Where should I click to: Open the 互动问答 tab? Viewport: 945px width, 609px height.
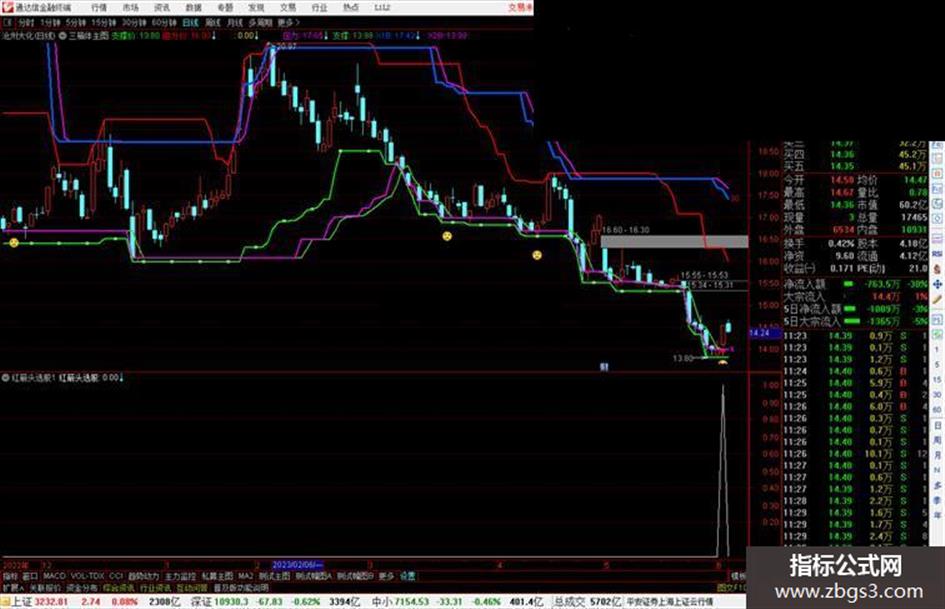pos(192,587)
